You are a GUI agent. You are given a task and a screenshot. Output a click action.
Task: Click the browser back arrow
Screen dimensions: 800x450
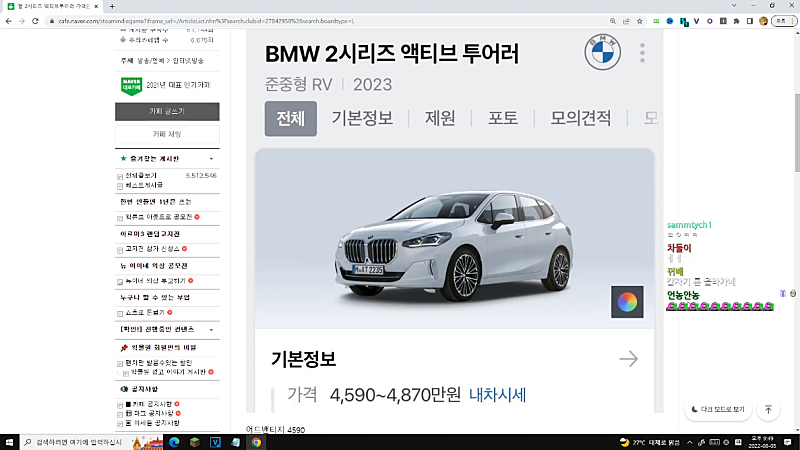[x=9, y=21]
